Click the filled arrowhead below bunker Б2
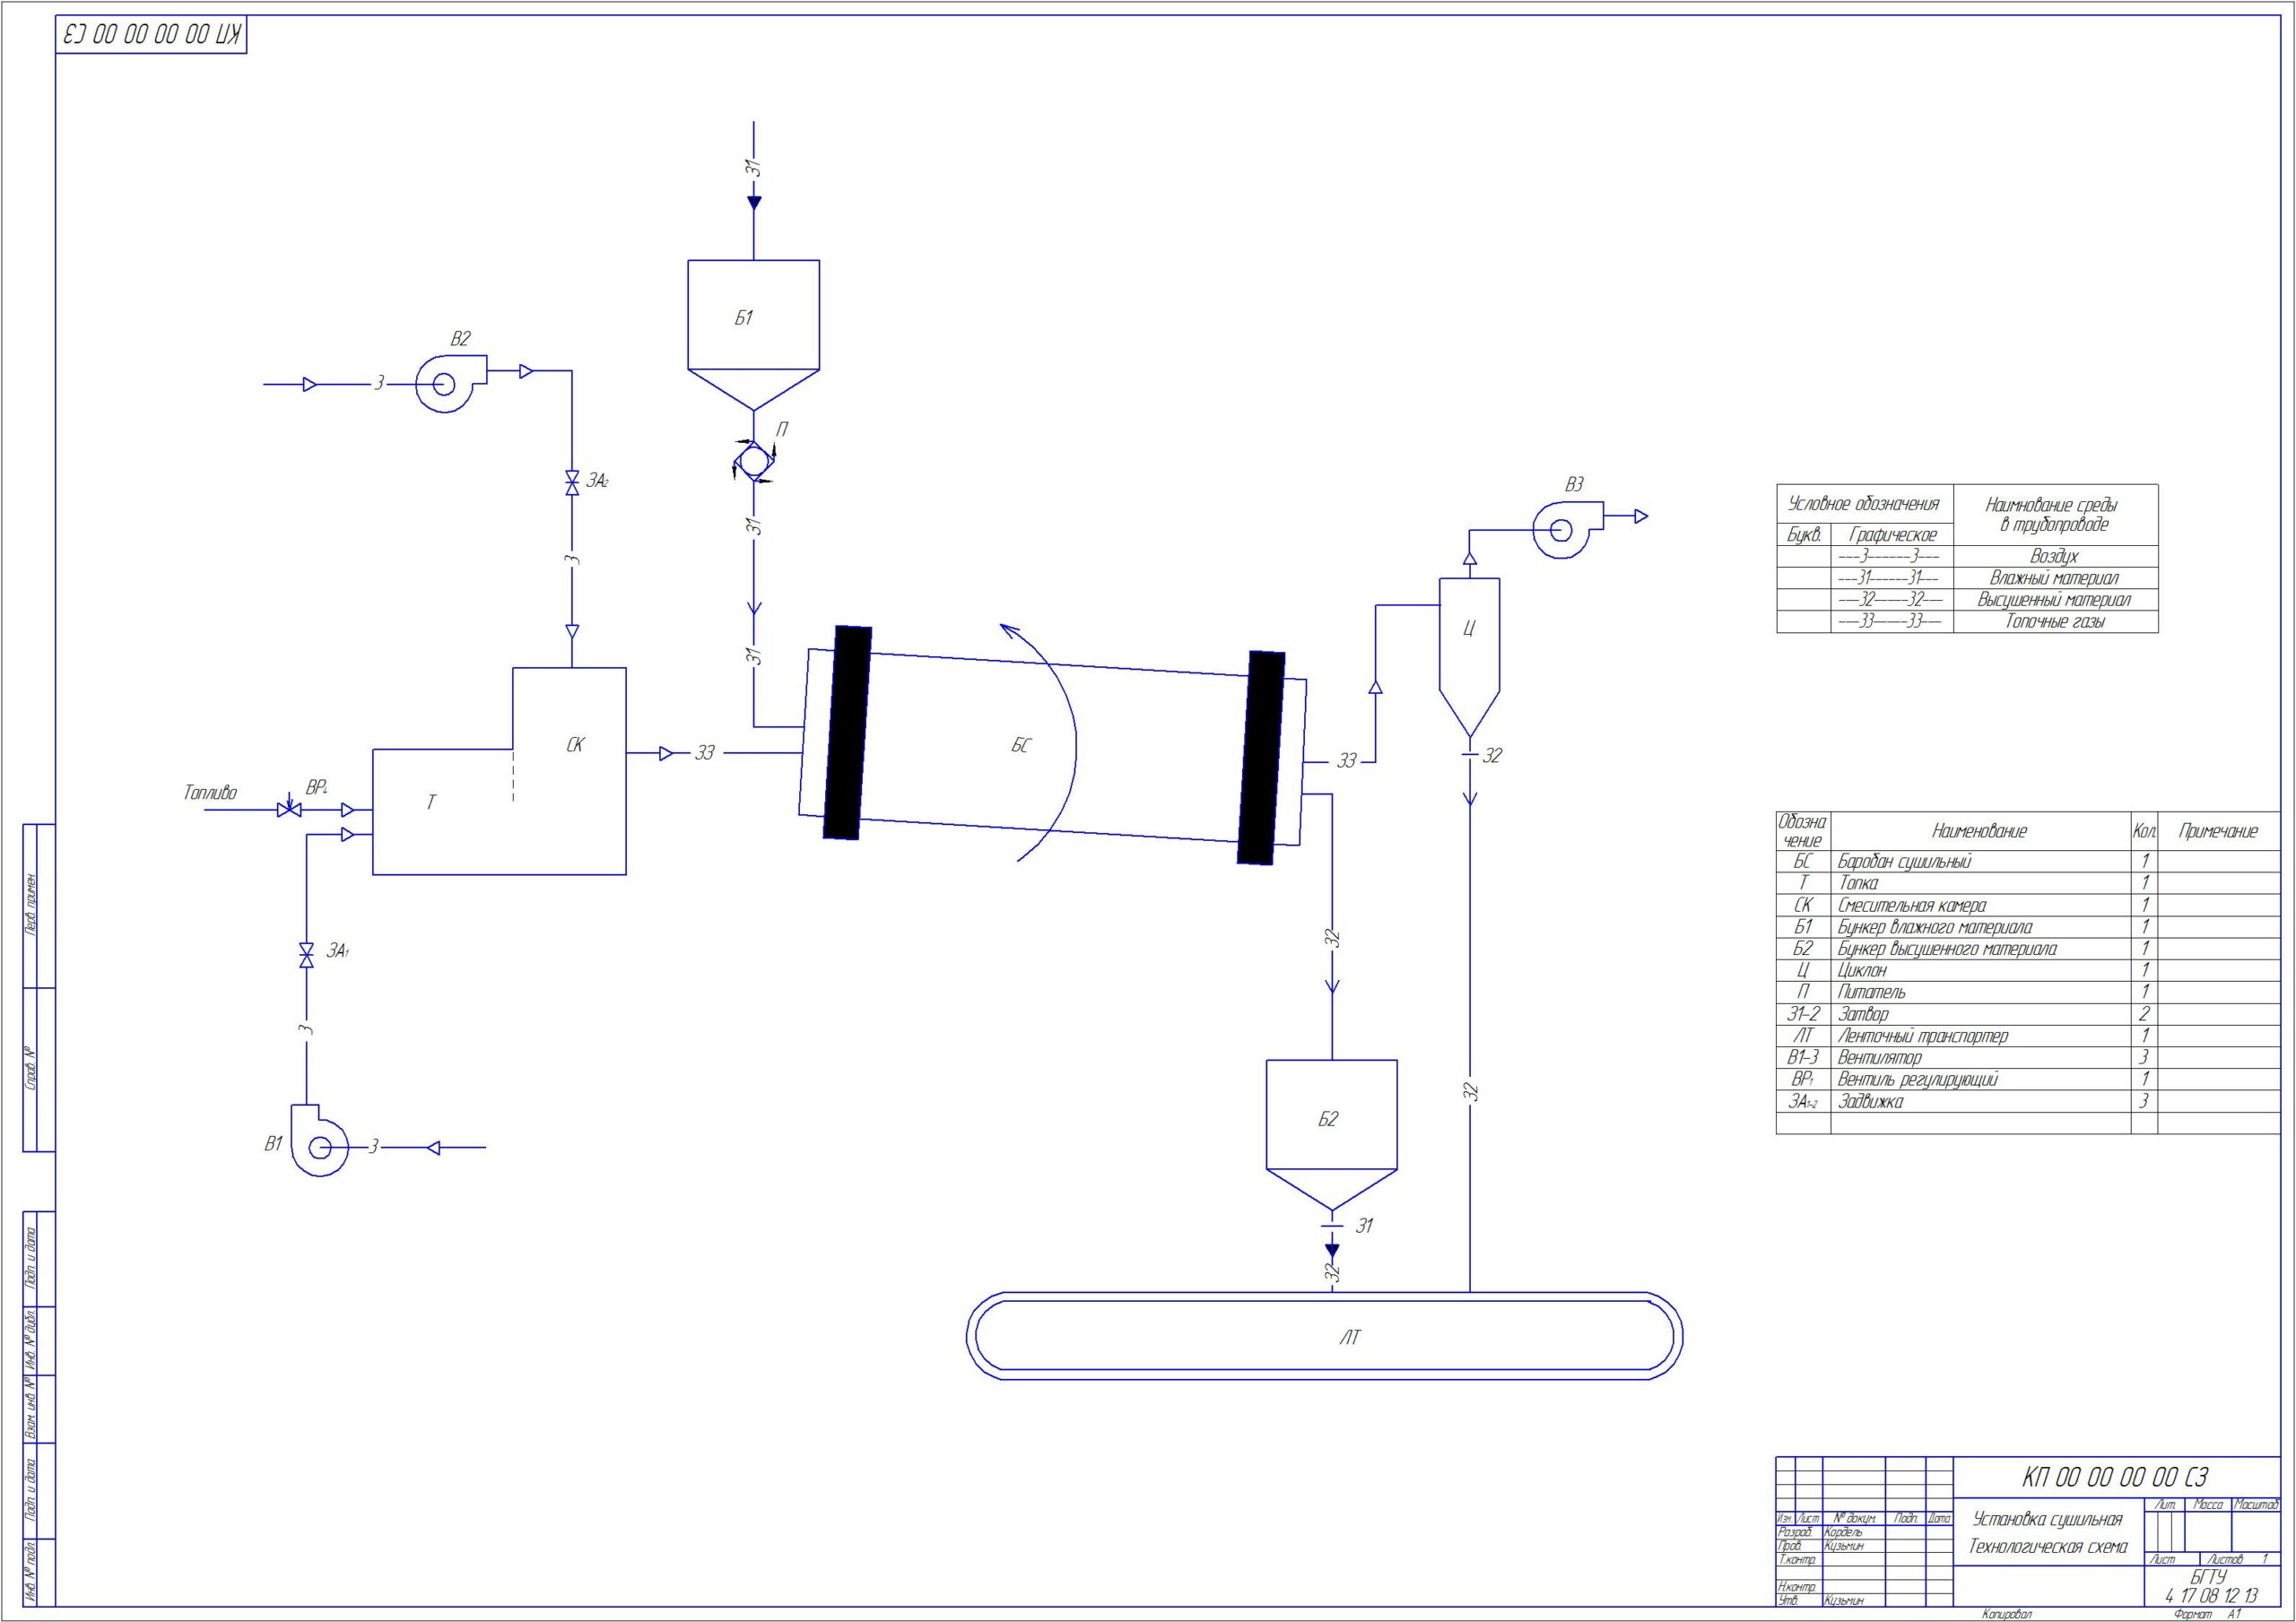The image size is (2296, 1622). point(1331,1250)
